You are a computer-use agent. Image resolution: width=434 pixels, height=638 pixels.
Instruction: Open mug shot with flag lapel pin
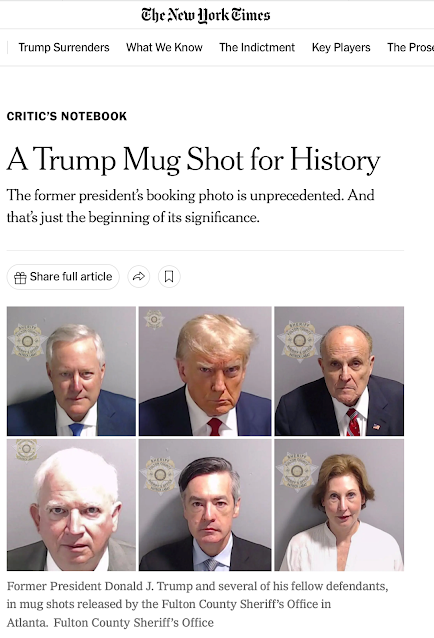click(339, 371)
